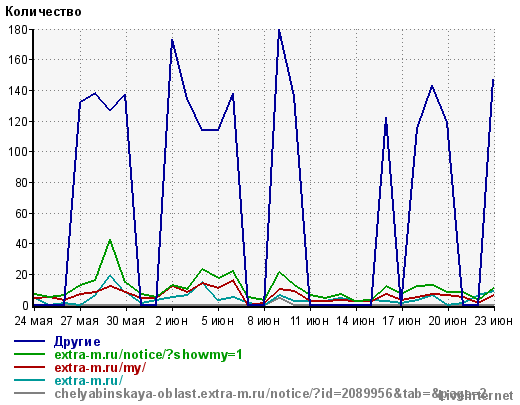Click the Количество chart title
The image size is (520, 405).
(43, 12)
